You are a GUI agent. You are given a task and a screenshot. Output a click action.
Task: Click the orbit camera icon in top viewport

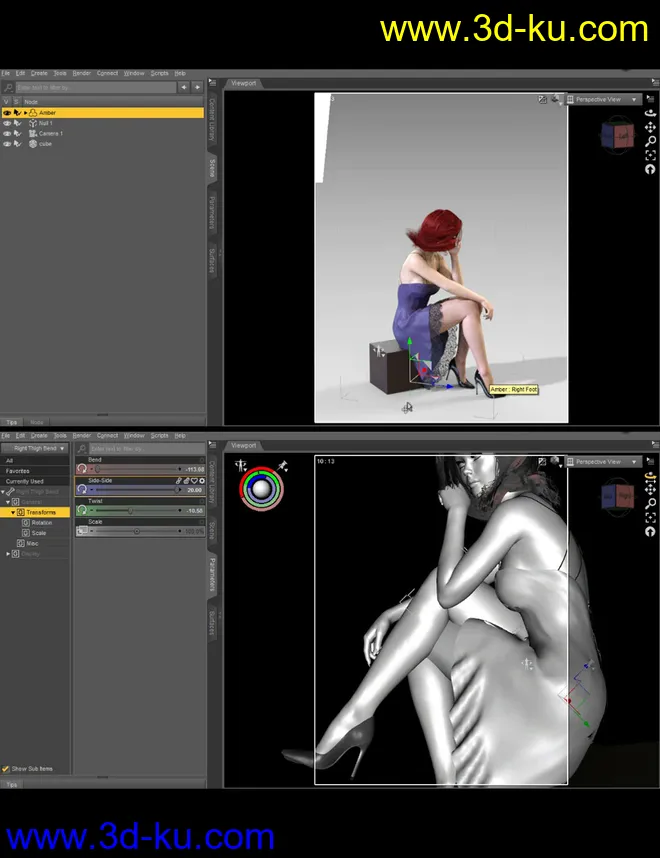651,115
